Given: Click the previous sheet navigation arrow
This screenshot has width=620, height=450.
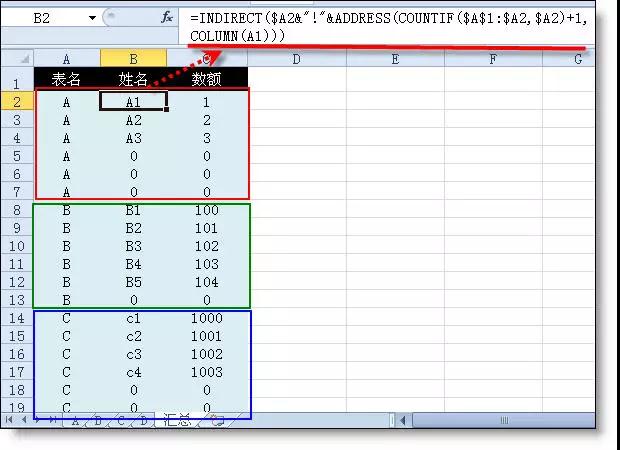Looking at the screenshot, I should coord(24,420).
